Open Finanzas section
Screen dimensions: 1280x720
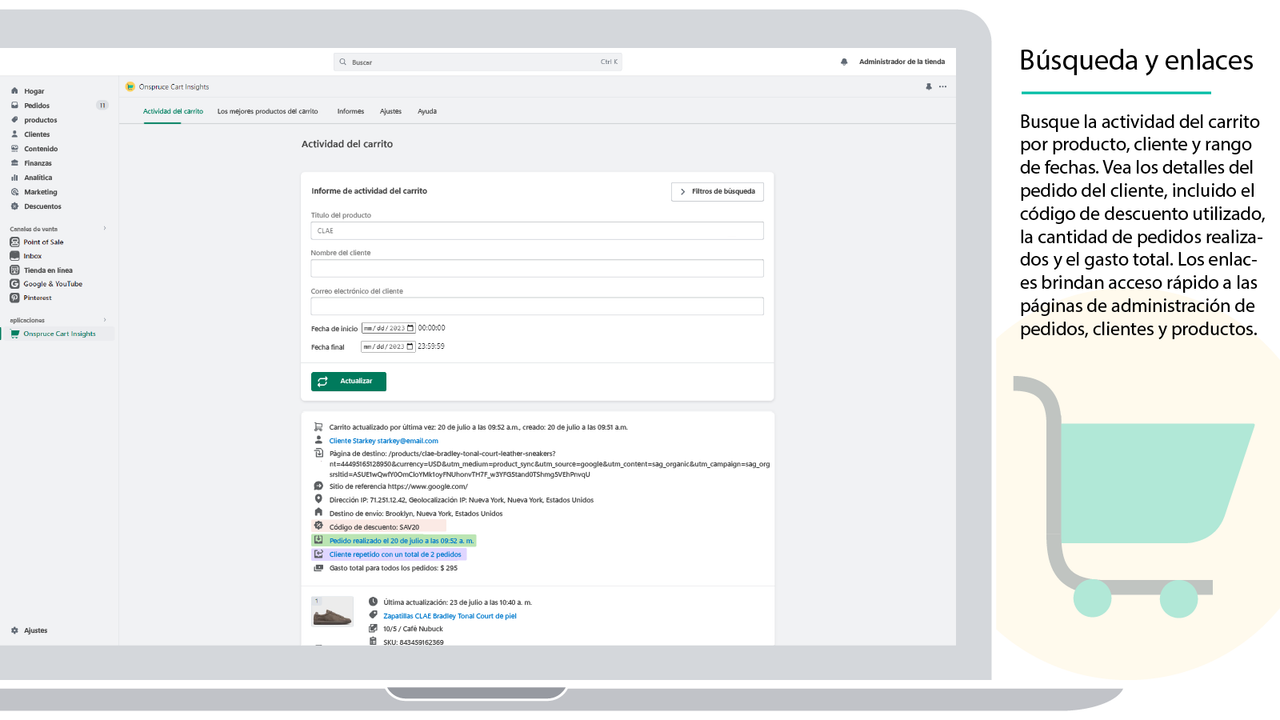(38, 163)
